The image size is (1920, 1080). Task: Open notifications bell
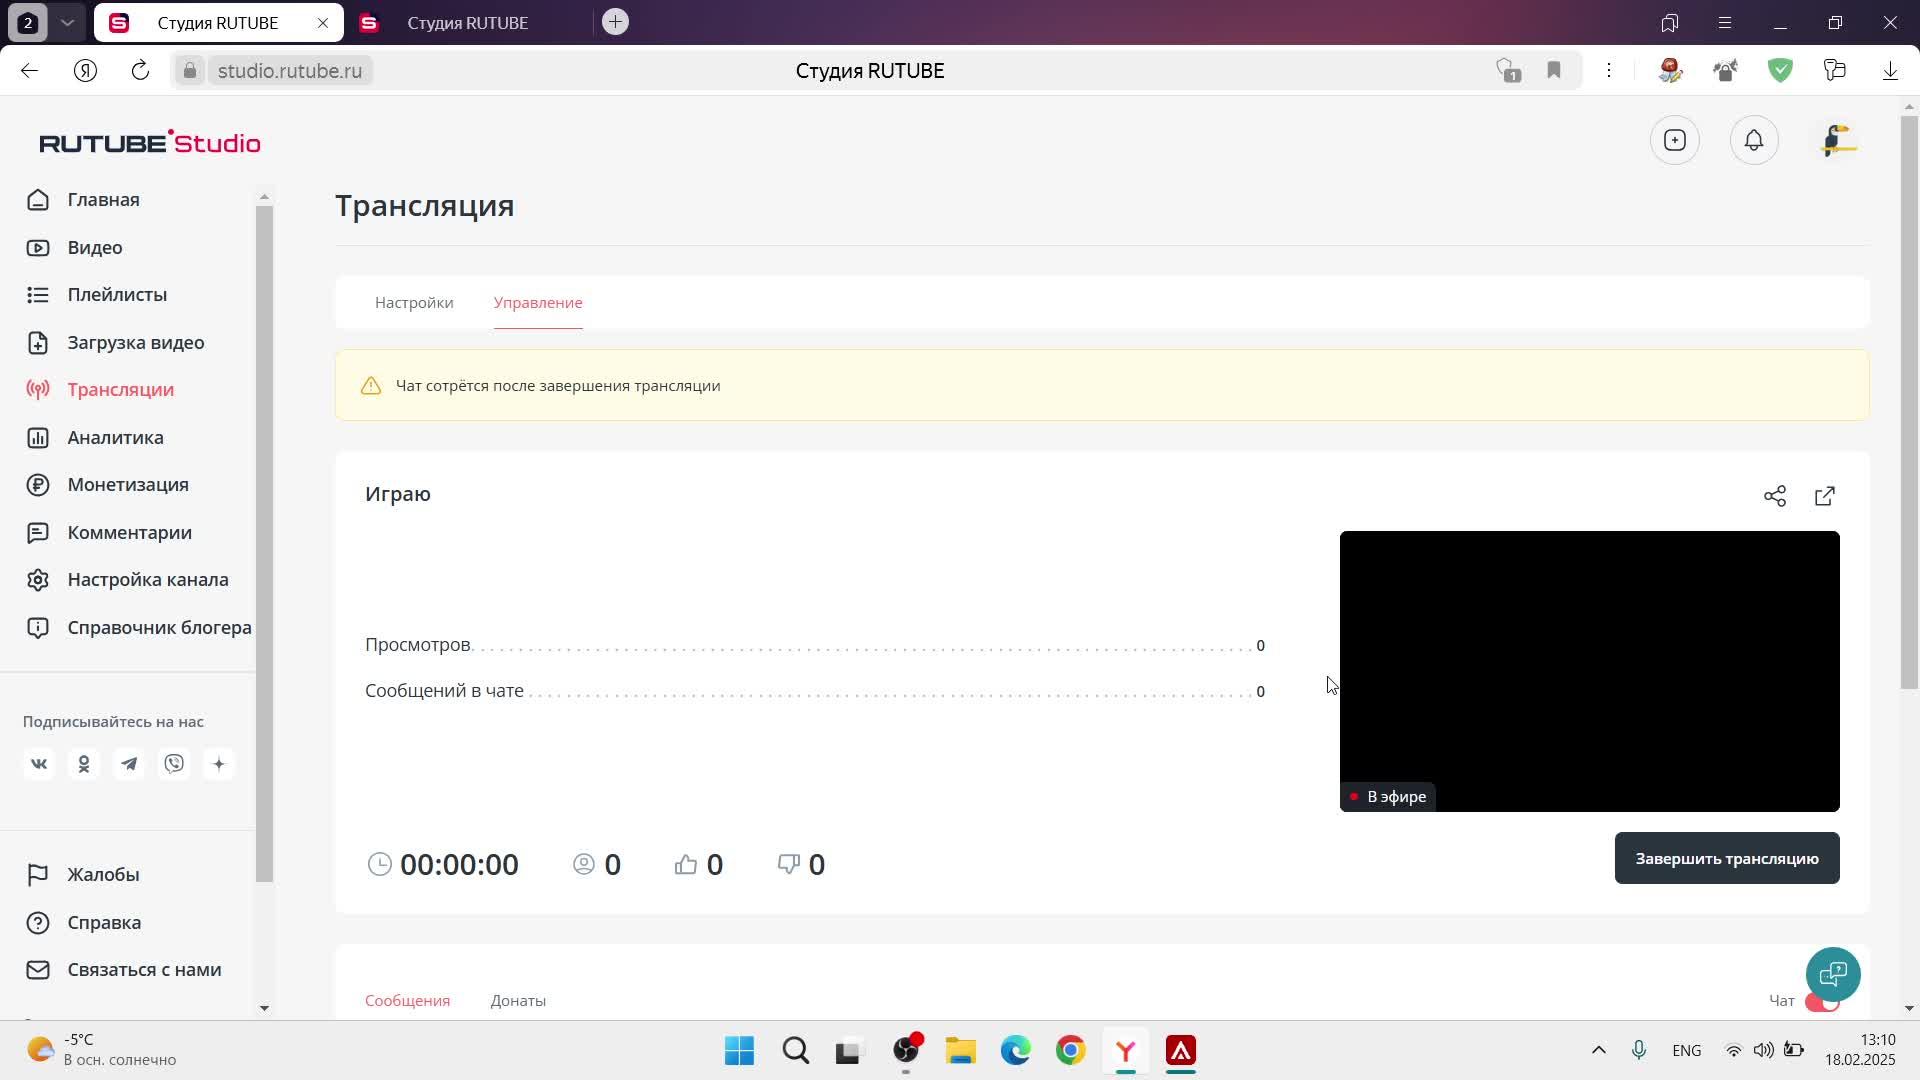(1754, 141)
